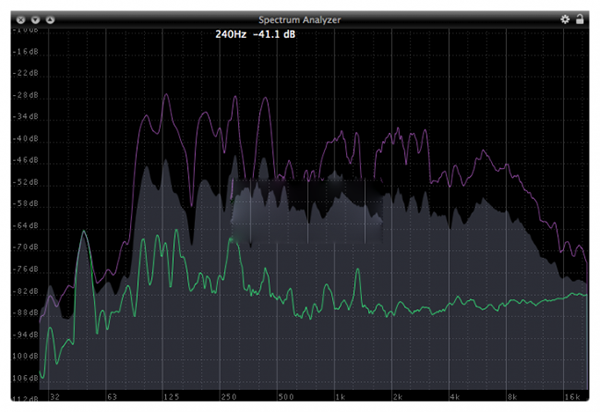Toggle the padlock icon in the title bar

580,19
